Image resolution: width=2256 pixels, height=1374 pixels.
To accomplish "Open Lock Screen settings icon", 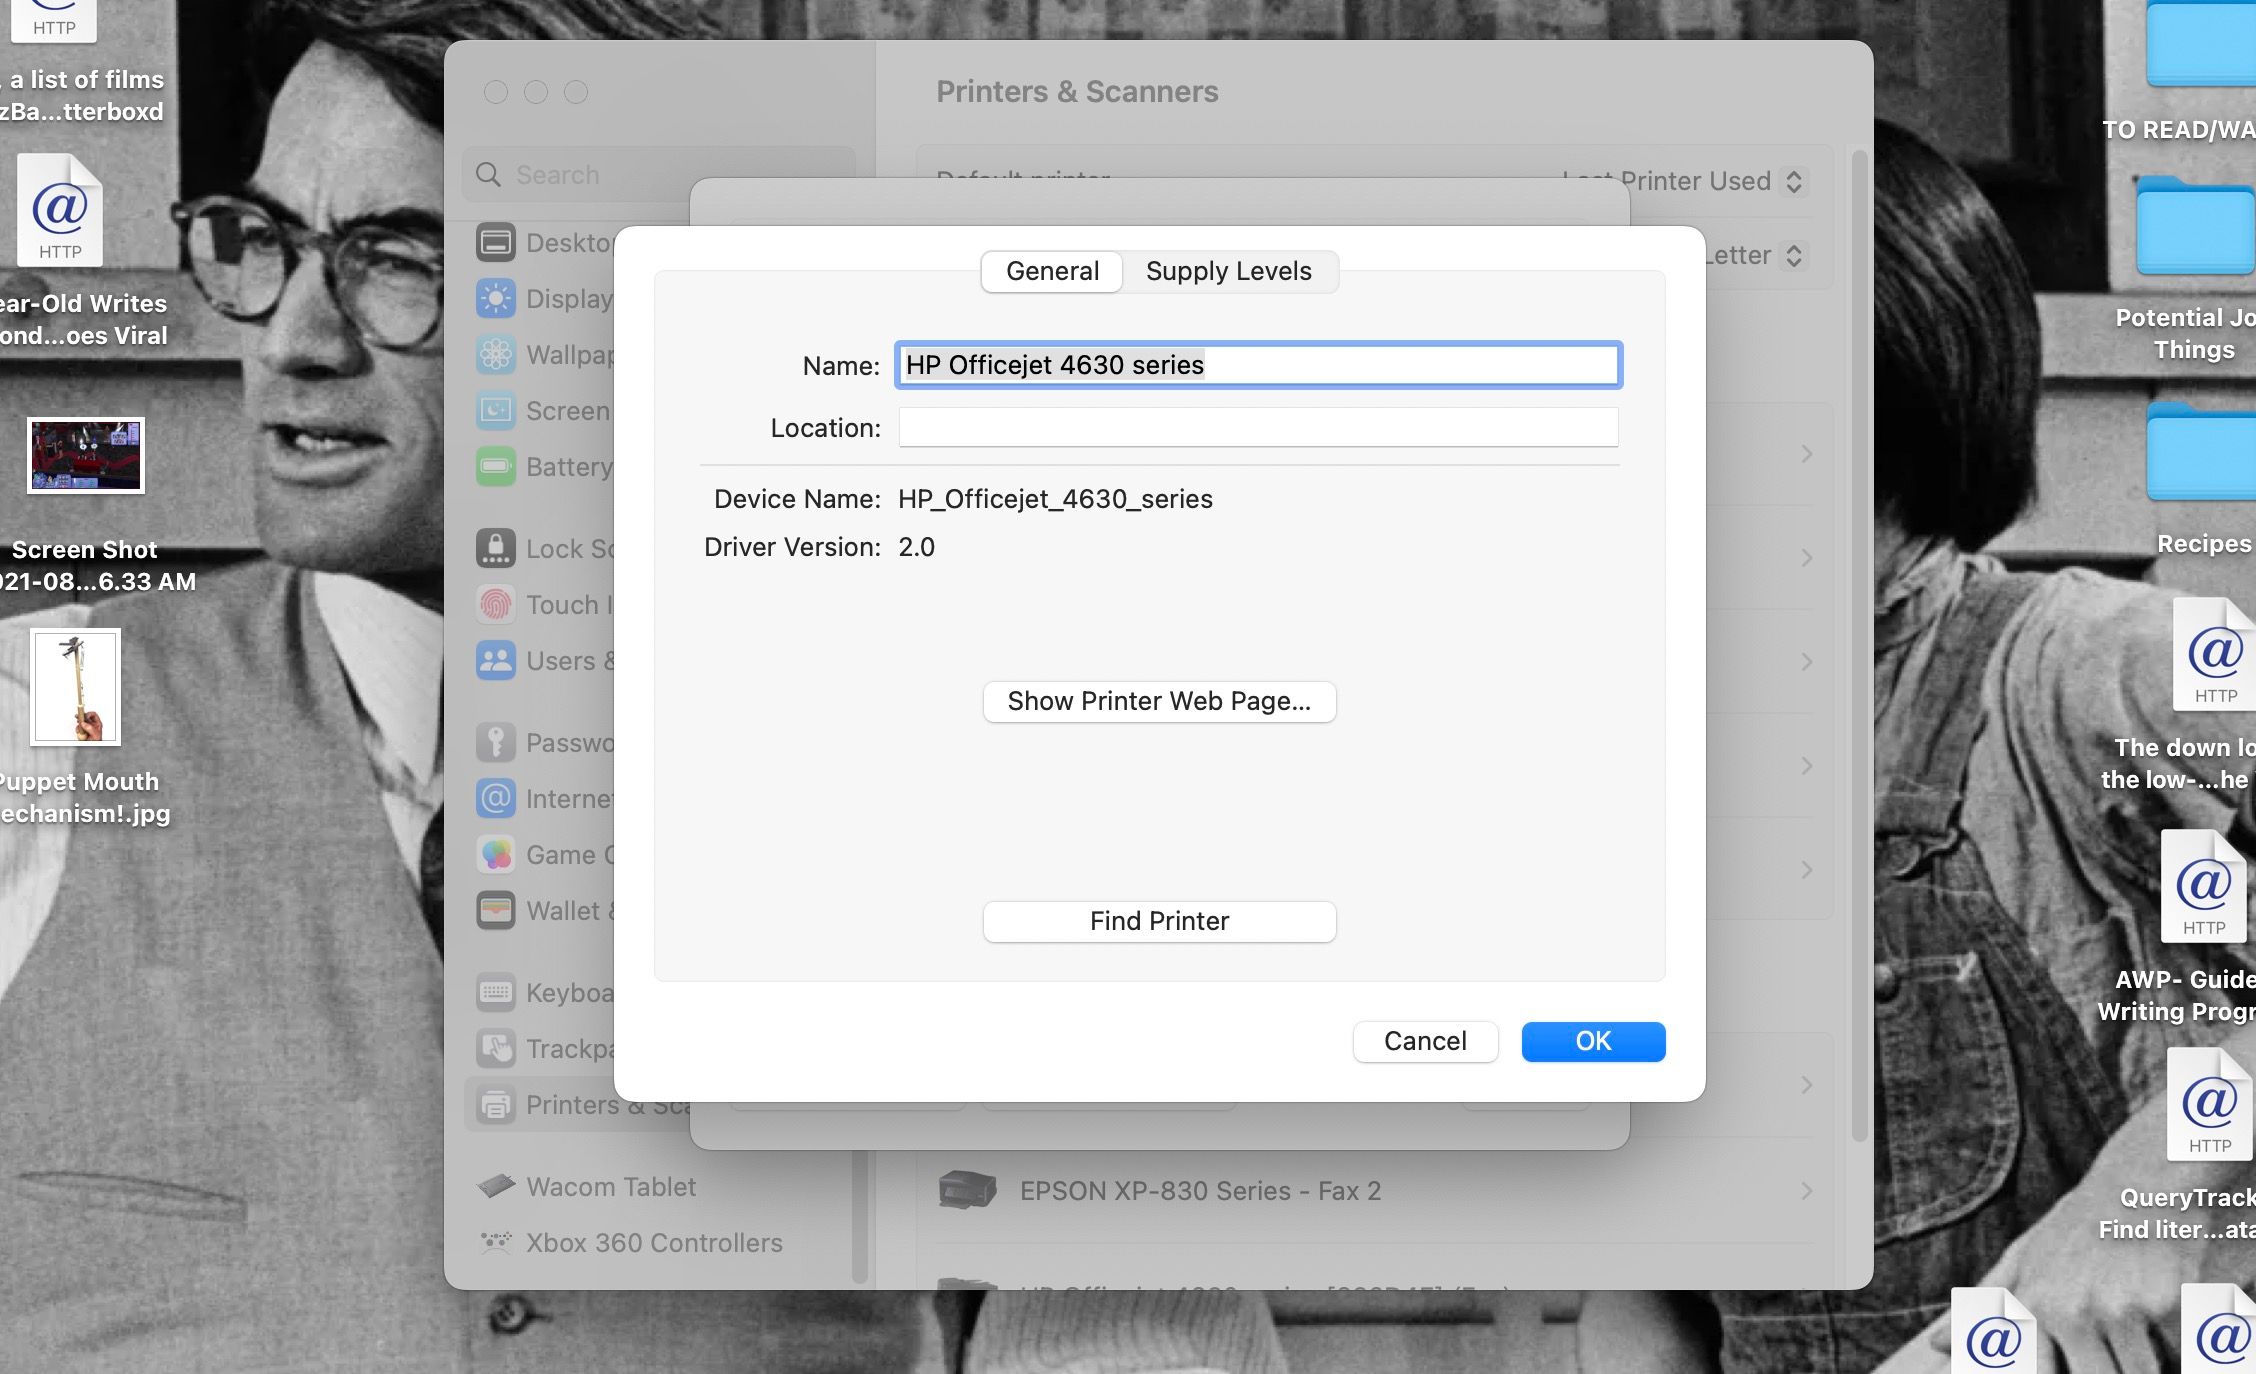I will pos(495,549).
